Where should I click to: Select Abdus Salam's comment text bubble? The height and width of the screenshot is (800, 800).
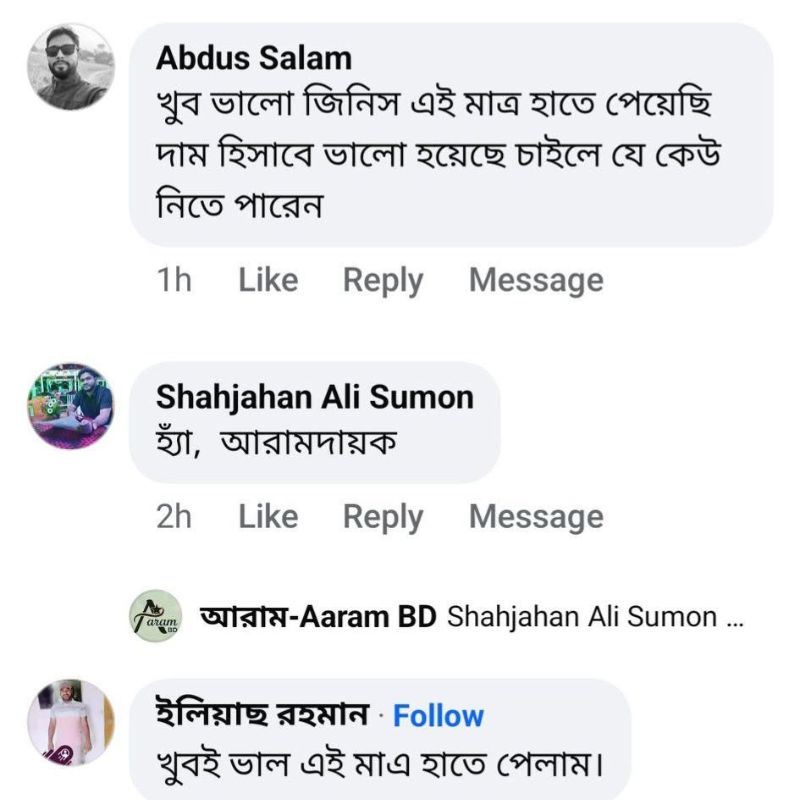[x=451, y=135]
